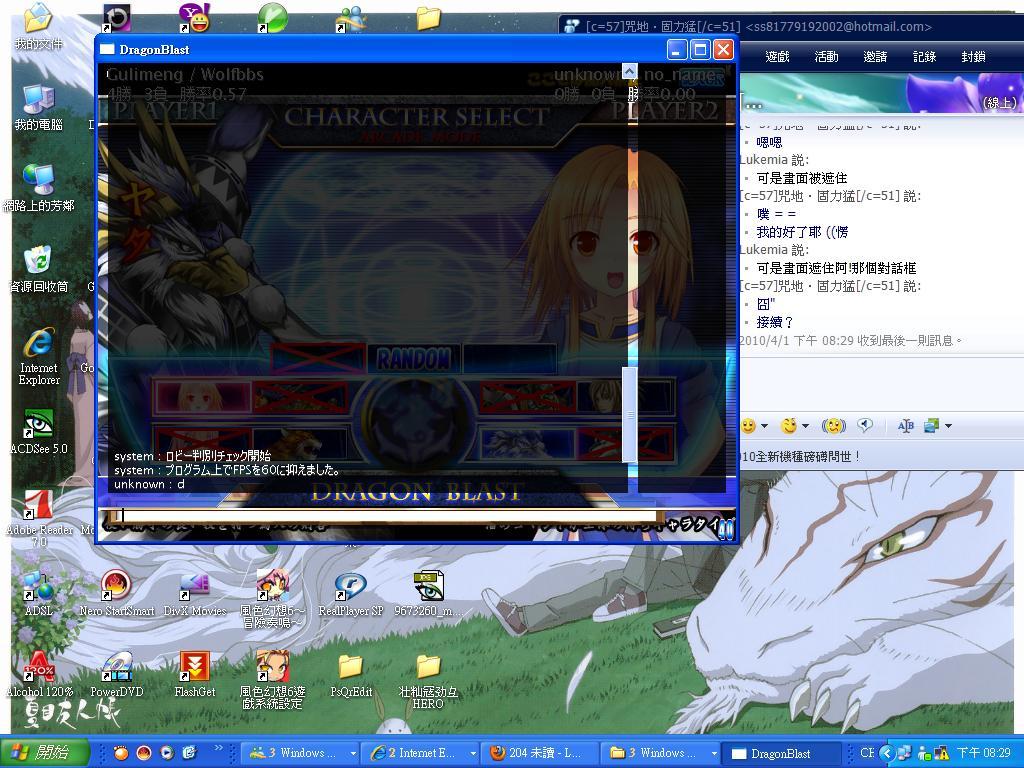
Task: Open the PowerDVD desktop shortcut
Action: click(117, 672)
